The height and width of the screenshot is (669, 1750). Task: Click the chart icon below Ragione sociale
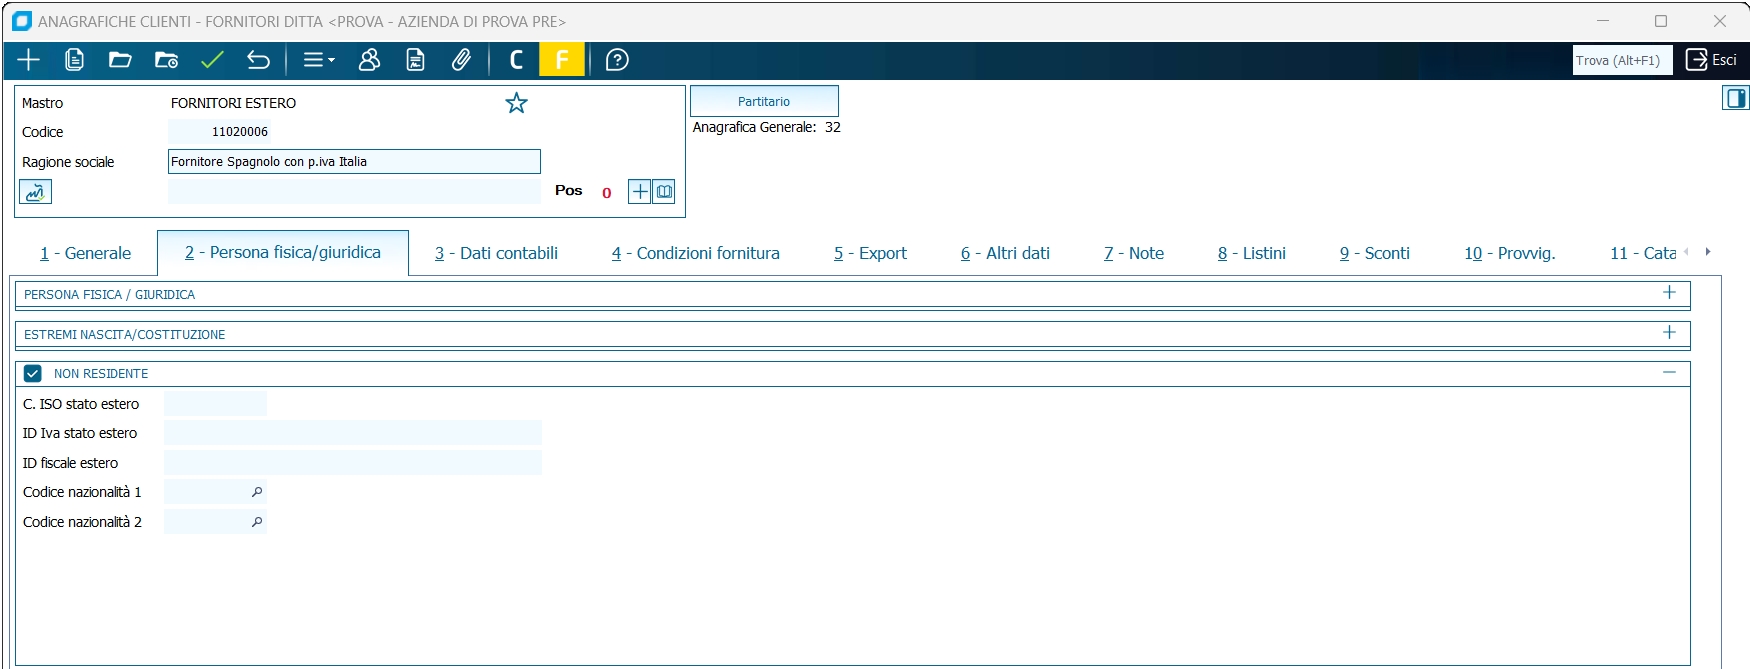point(35,192)
